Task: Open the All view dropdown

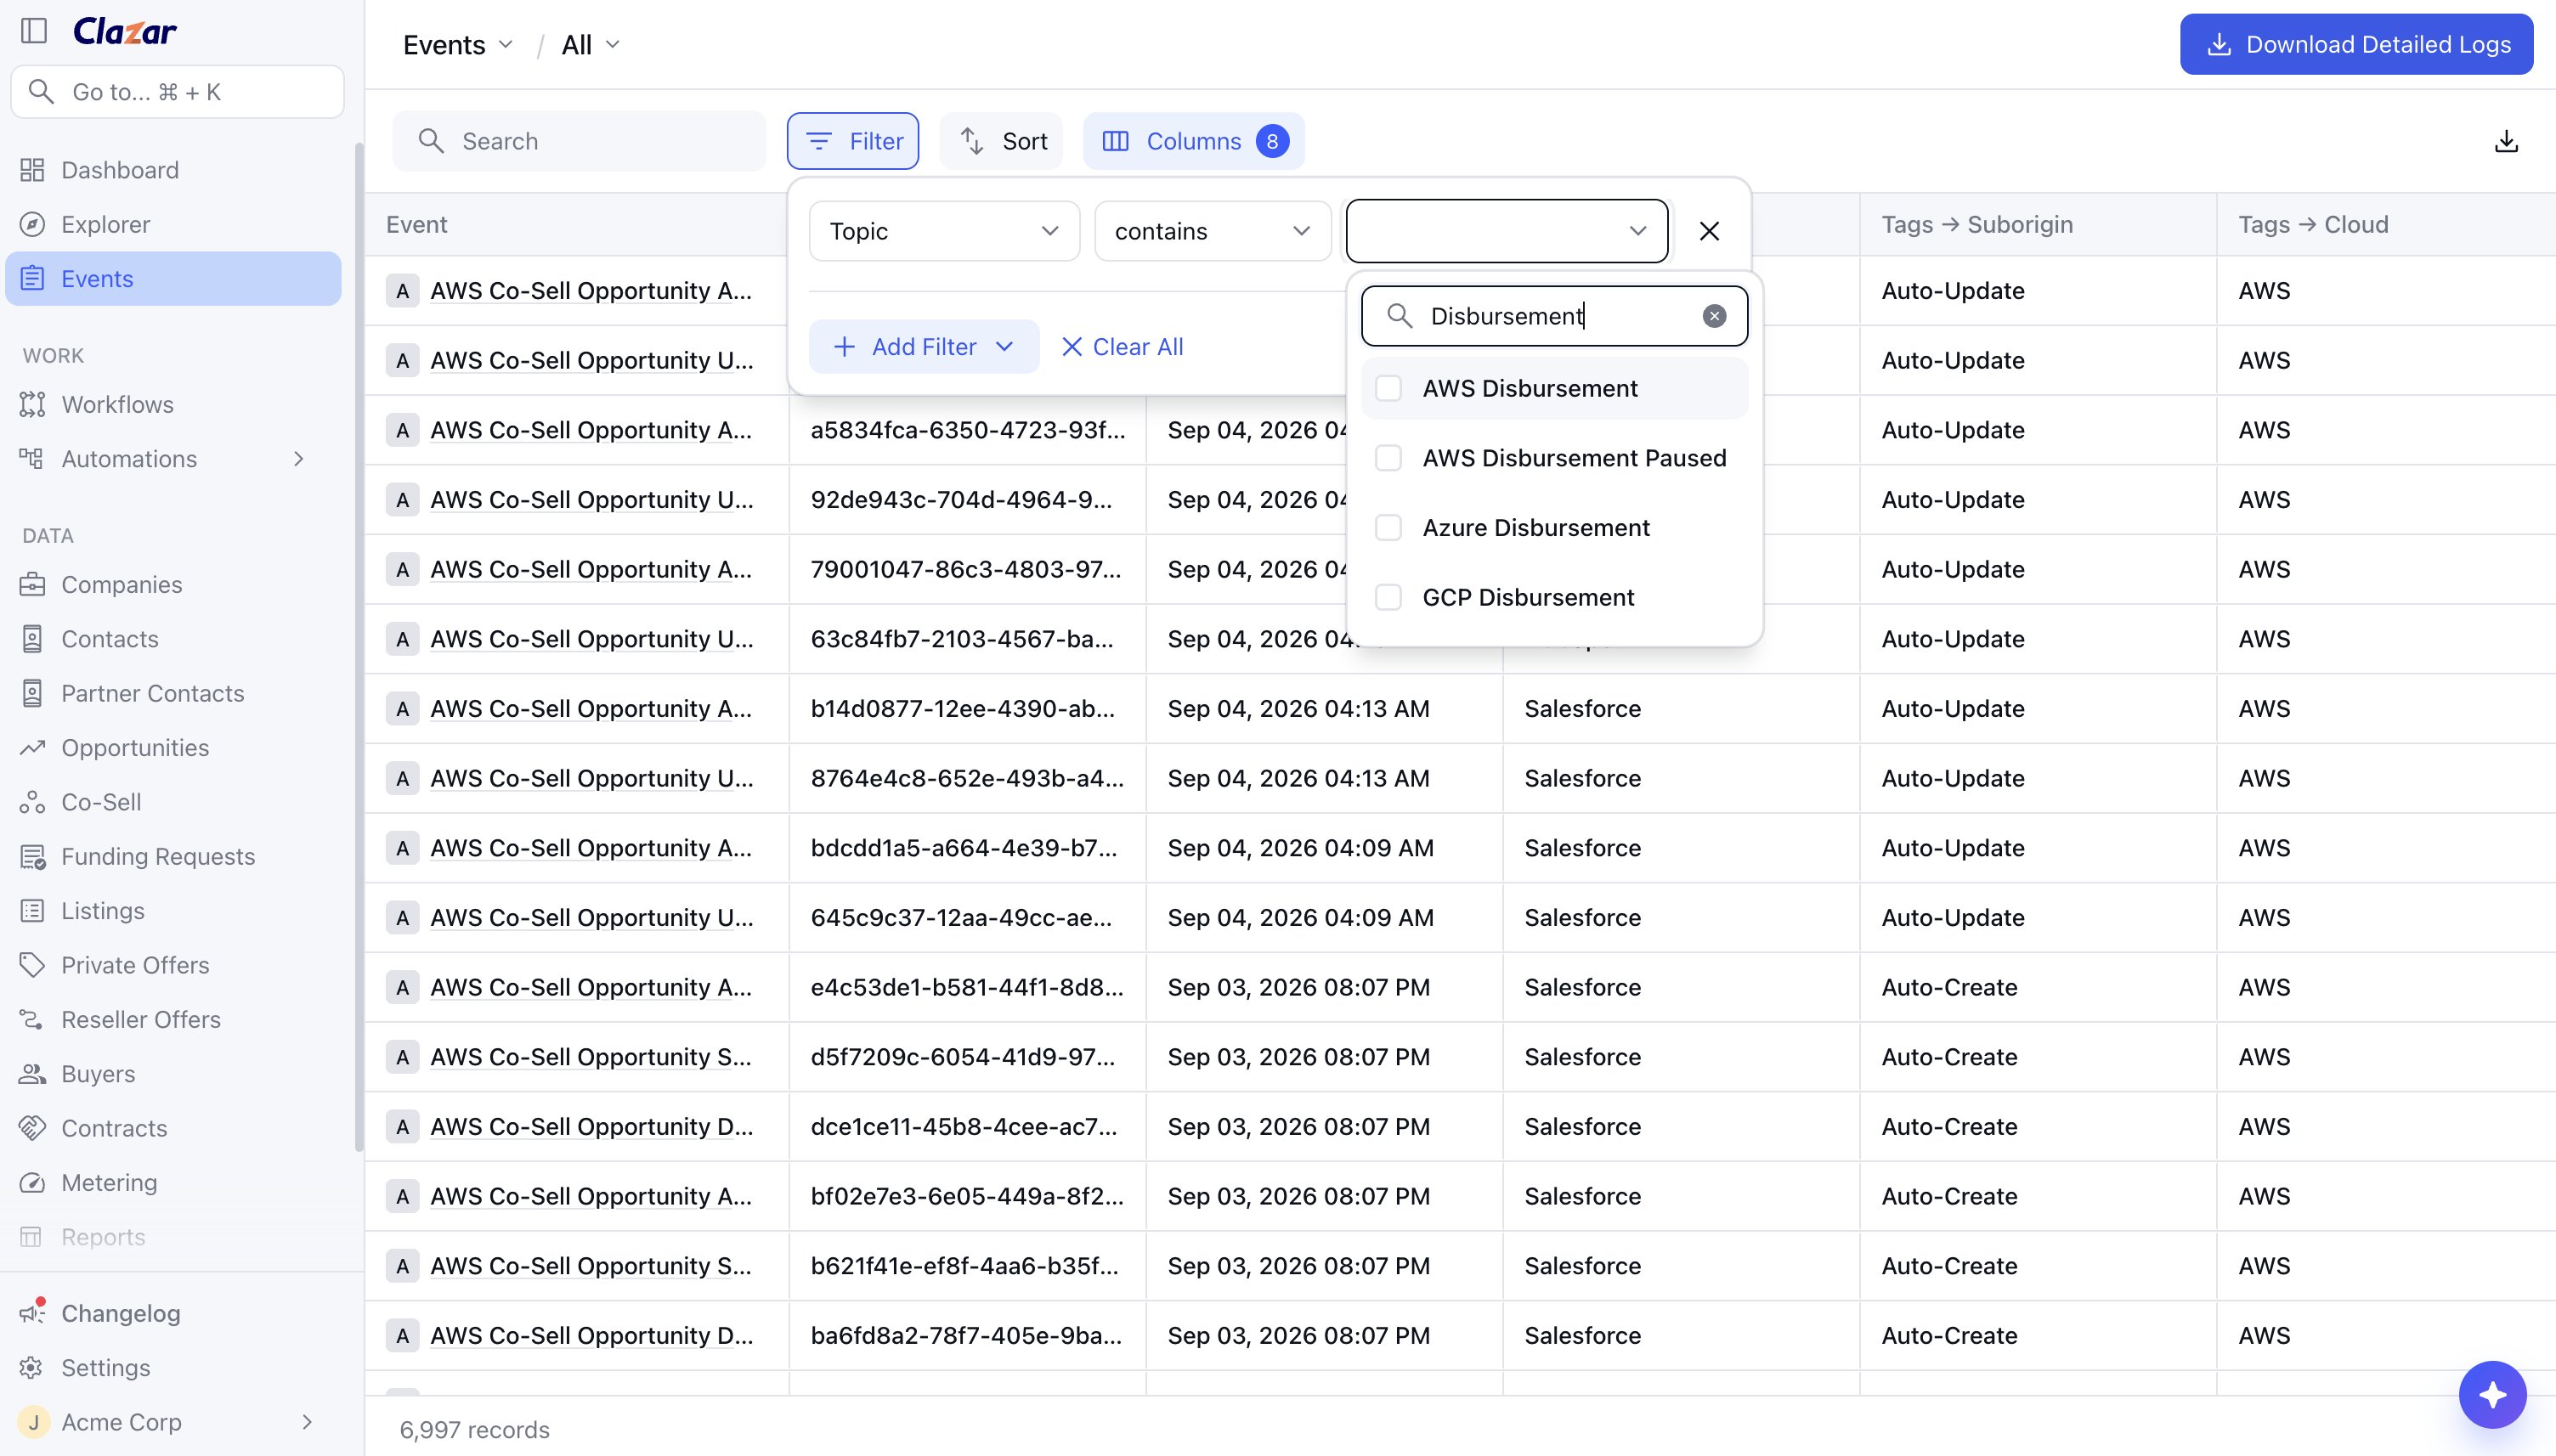Action: 590,44
